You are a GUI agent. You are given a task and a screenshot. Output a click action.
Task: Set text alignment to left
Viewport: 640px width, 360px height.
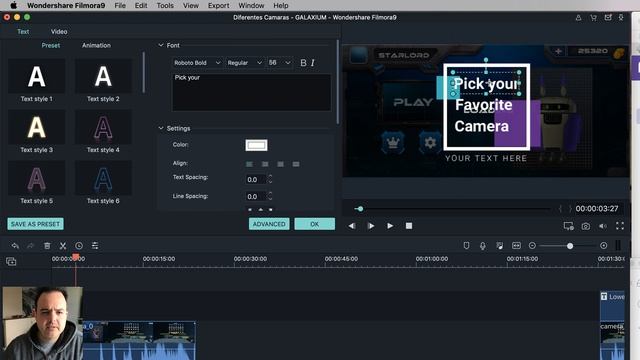pos(249,164)
